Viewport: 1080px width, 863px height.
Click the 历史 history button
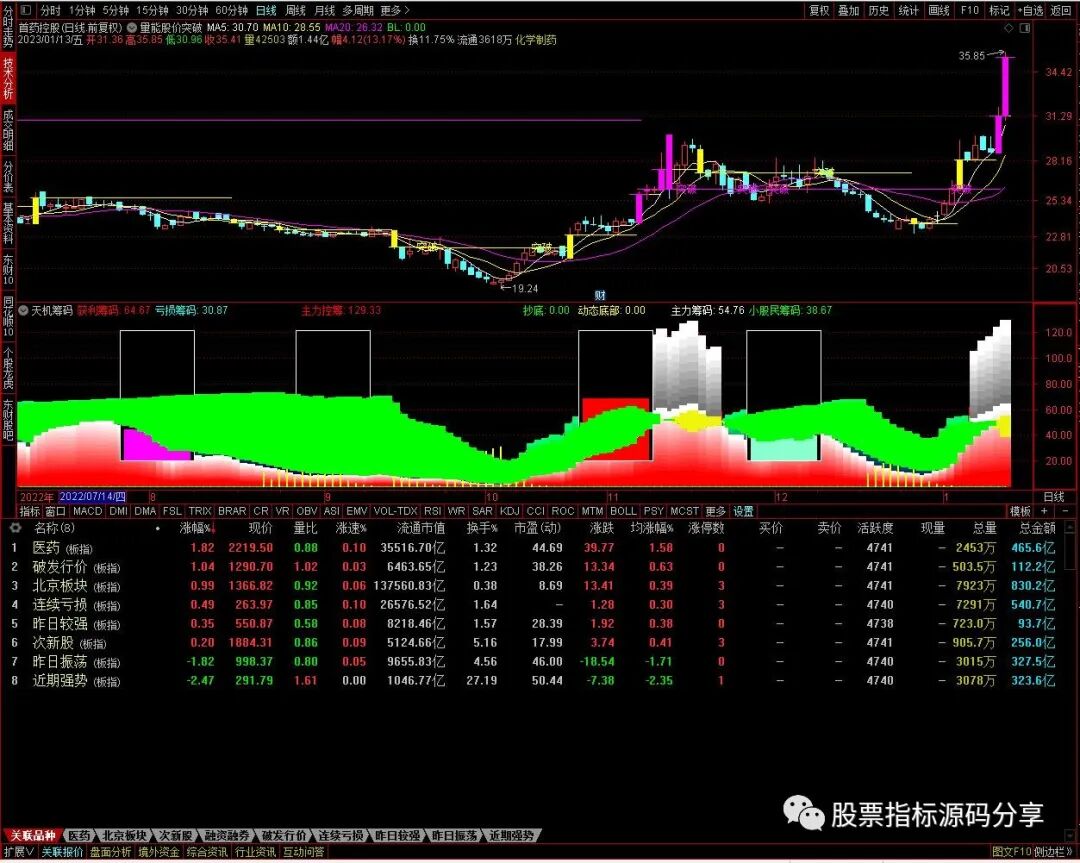pos(878,10)
